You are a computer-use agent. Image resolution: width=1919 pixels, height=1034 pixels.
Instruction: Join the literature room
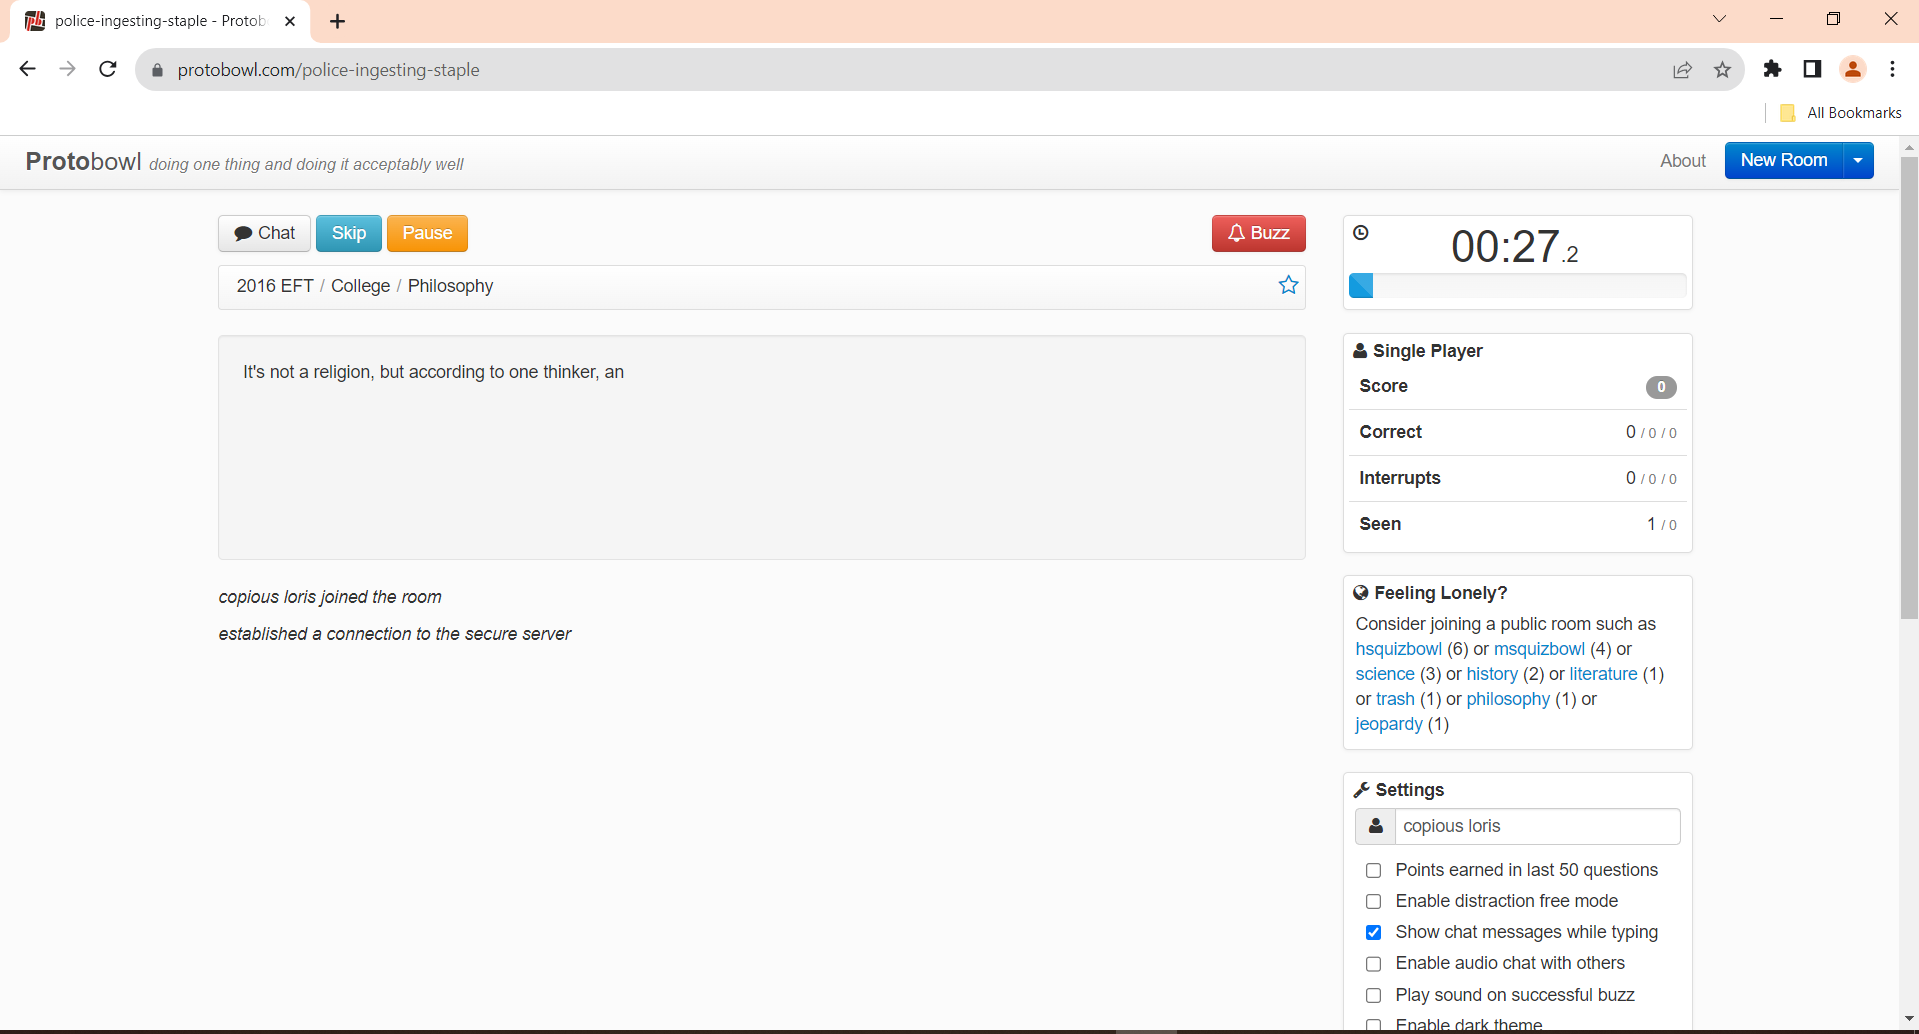coord(1603,674)
